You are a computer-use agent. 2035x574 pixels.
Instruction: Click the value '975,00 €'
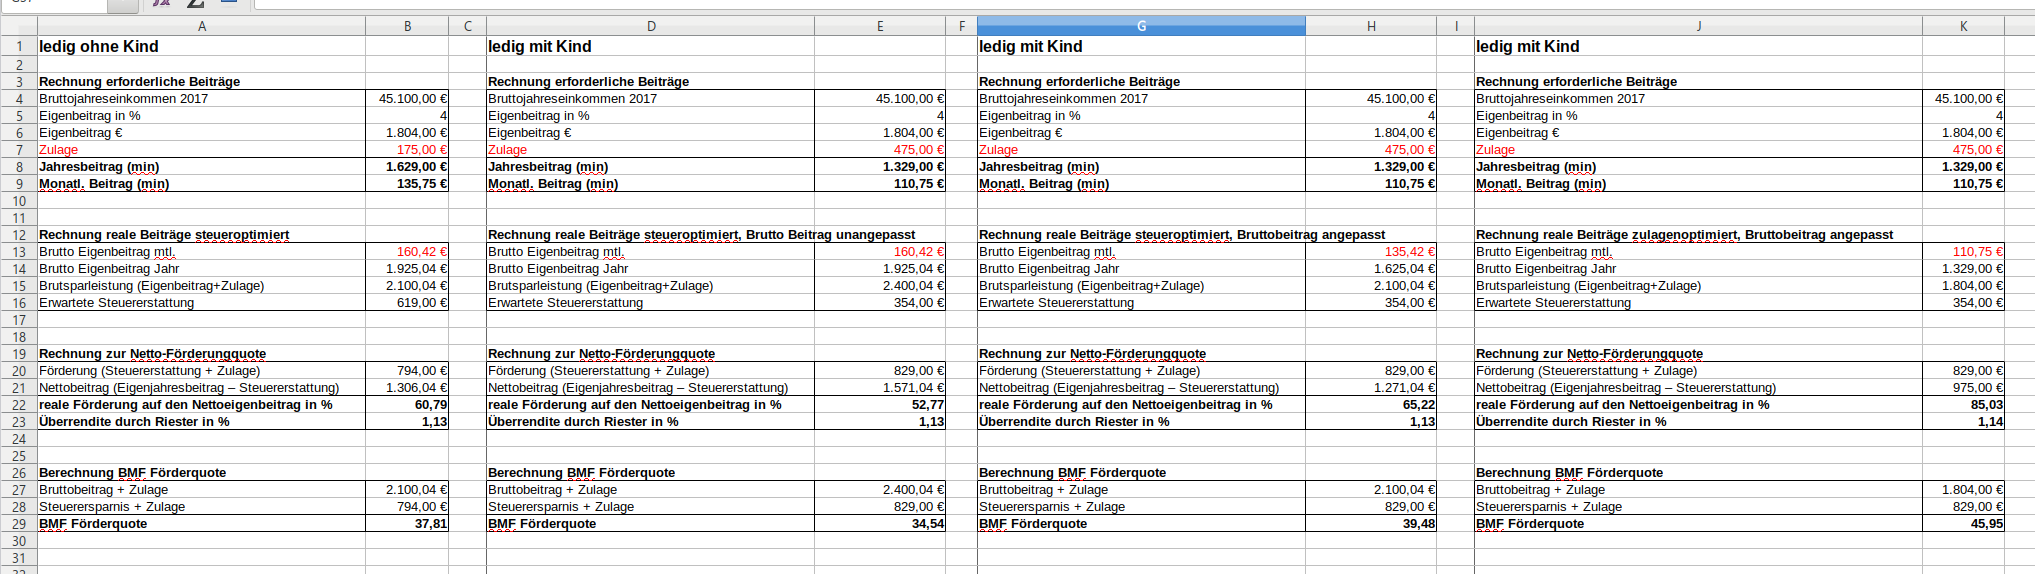(1978, 388)
